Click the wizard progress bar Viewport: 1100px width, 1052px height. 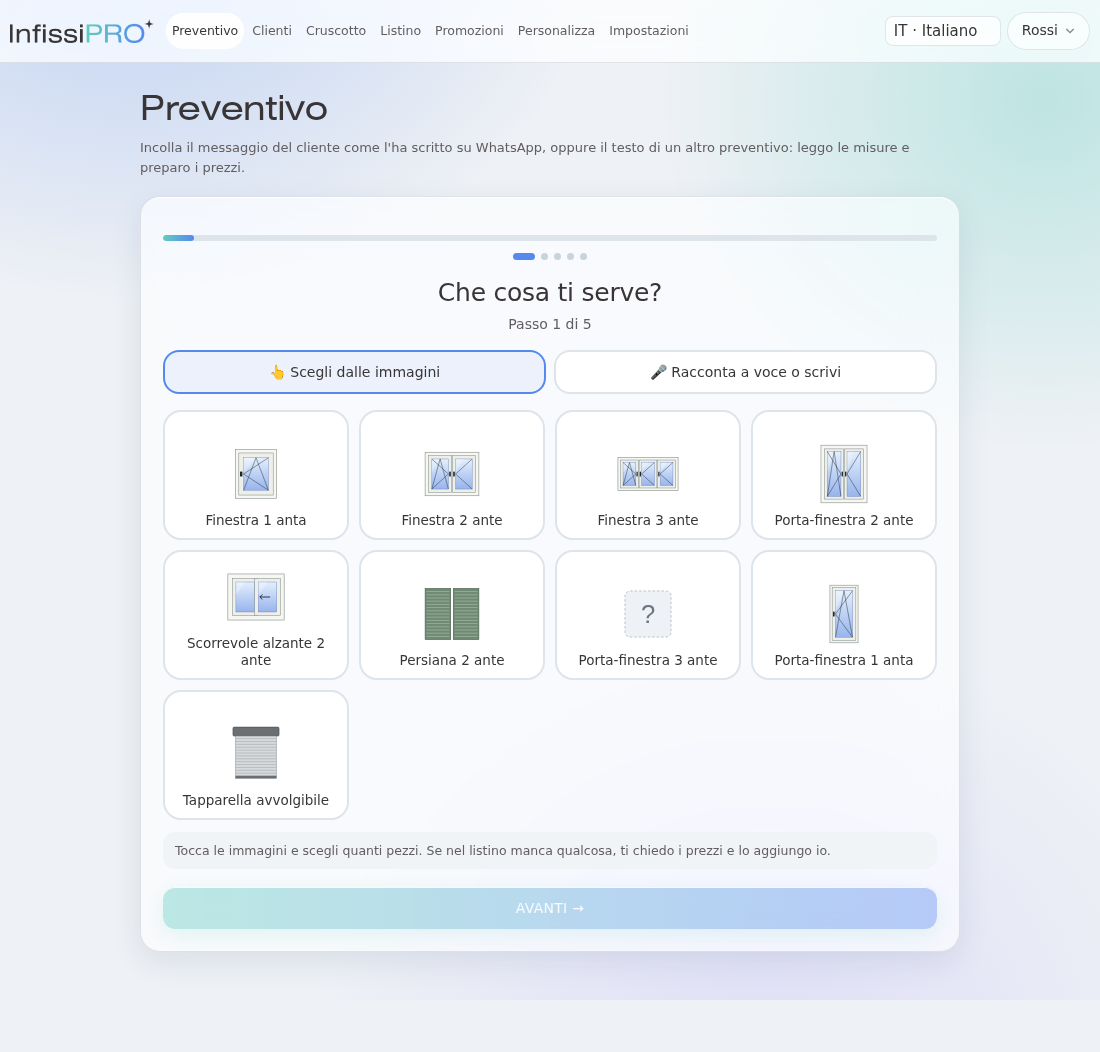click(550, 238)
